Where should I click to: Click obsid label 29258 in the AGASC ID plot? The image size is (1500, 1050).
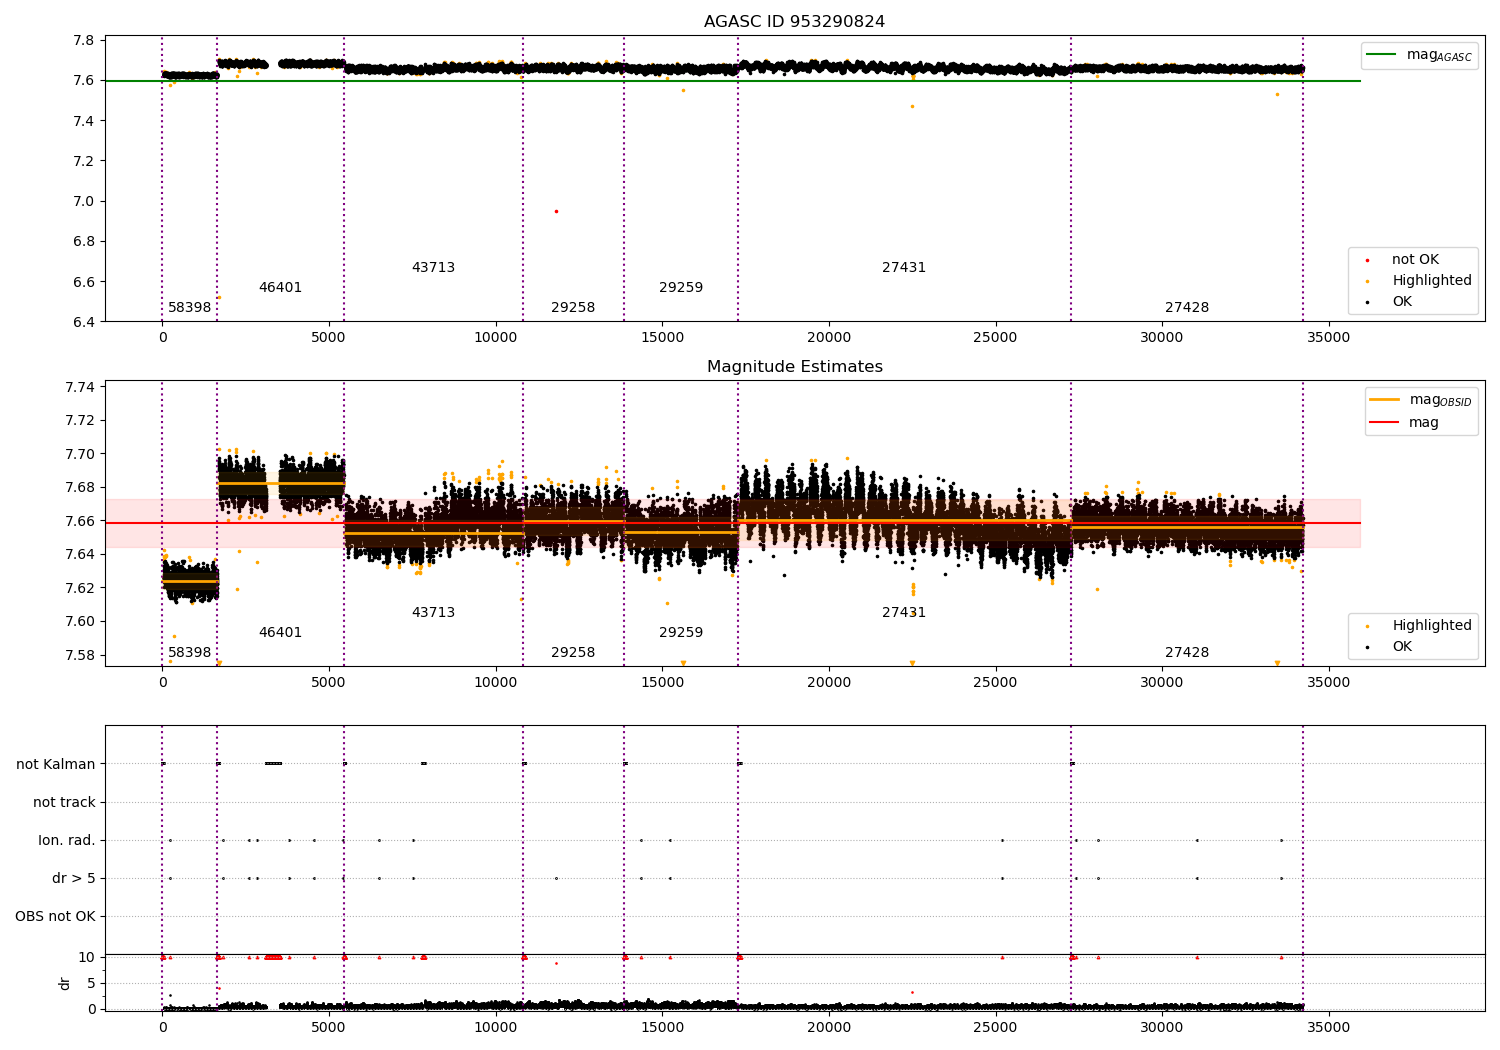[x=573, y=308]
